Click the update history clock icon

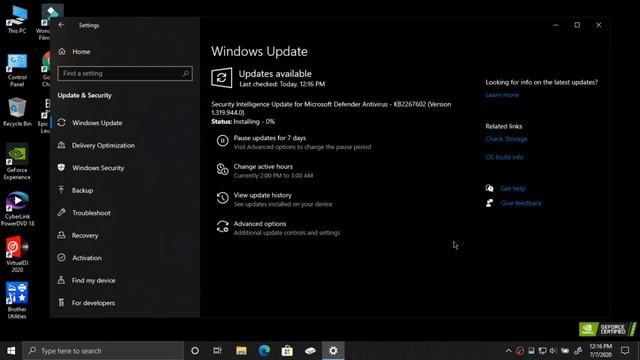point(222,198)
